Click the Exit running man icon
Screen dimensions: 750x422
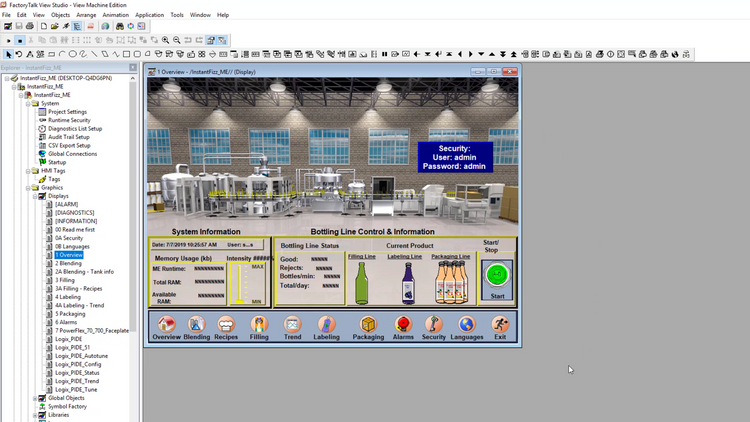click(x=500, y=325)
